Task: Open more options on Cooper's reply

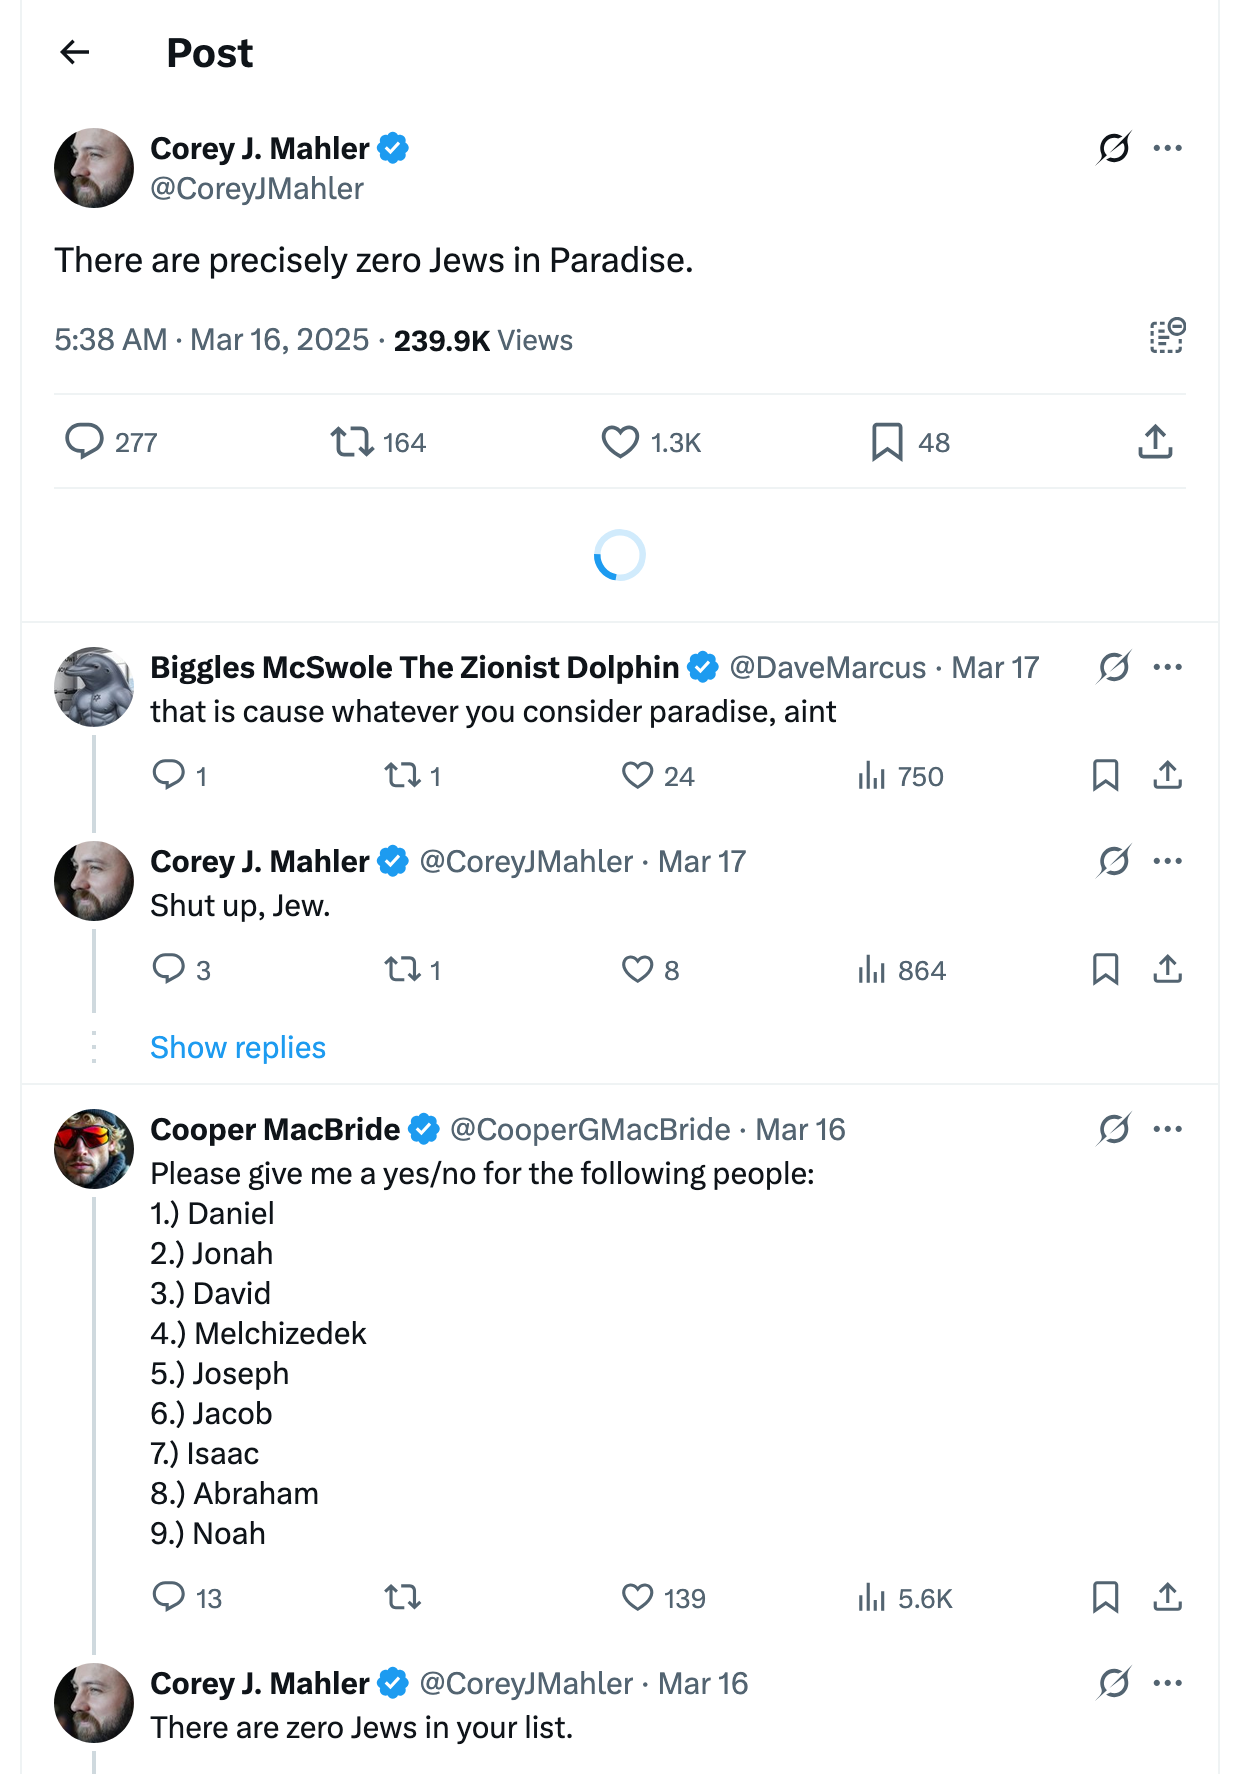Action: tap(1168, 1128)
